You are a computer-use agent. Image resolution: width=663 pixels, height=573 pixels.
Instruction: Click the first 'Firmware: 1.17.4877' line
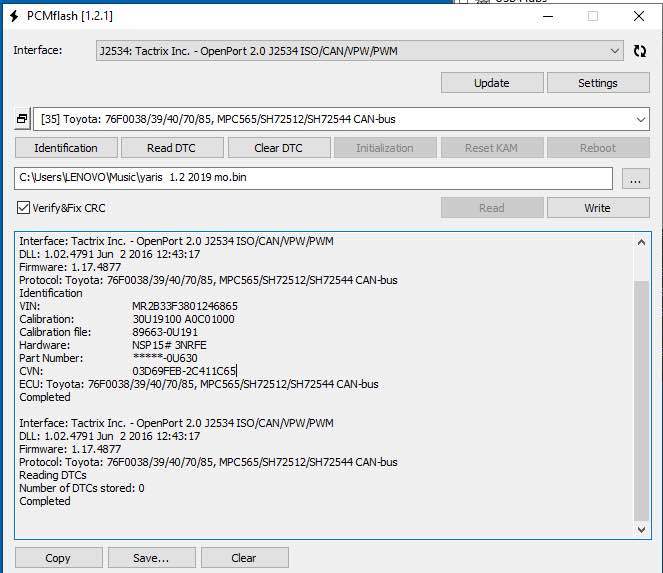(70, 267)
